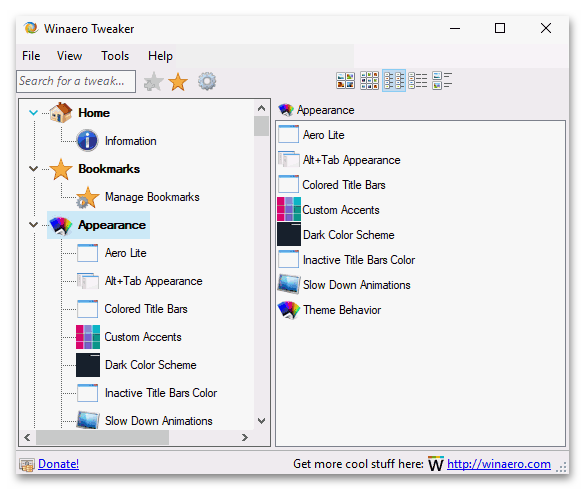Open Slow Down Animations text in right pane
585x490 pixels.
click(357, 285)
